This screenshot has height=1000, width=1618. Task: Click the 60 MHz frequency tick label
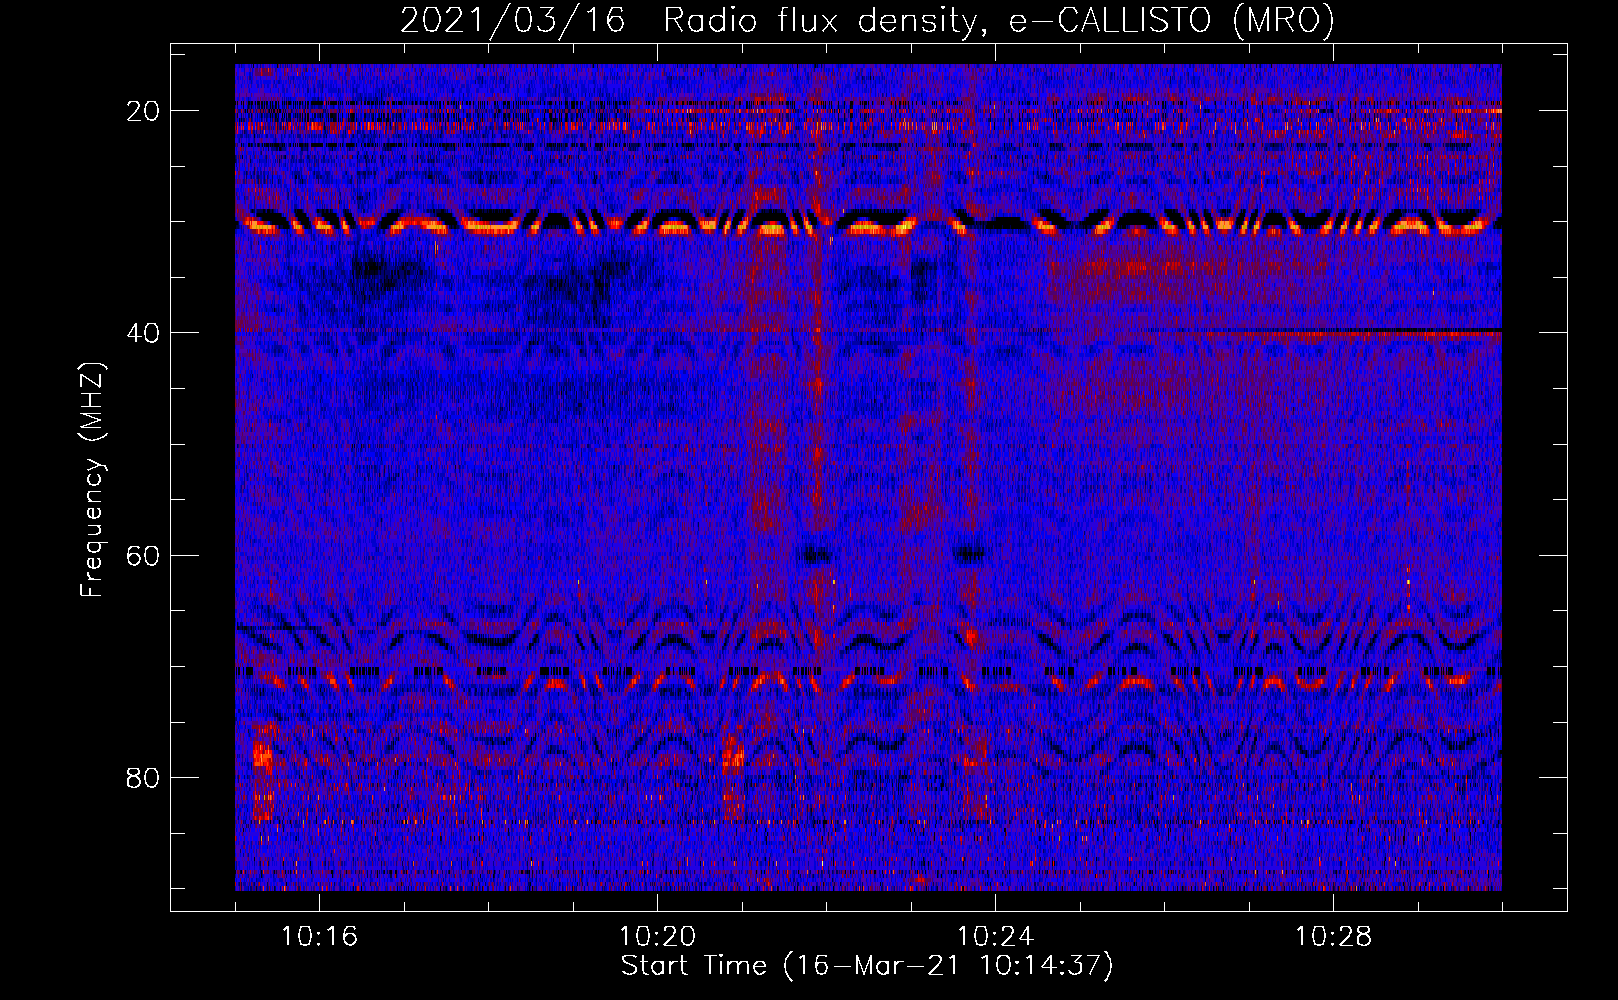coord(144,555)
